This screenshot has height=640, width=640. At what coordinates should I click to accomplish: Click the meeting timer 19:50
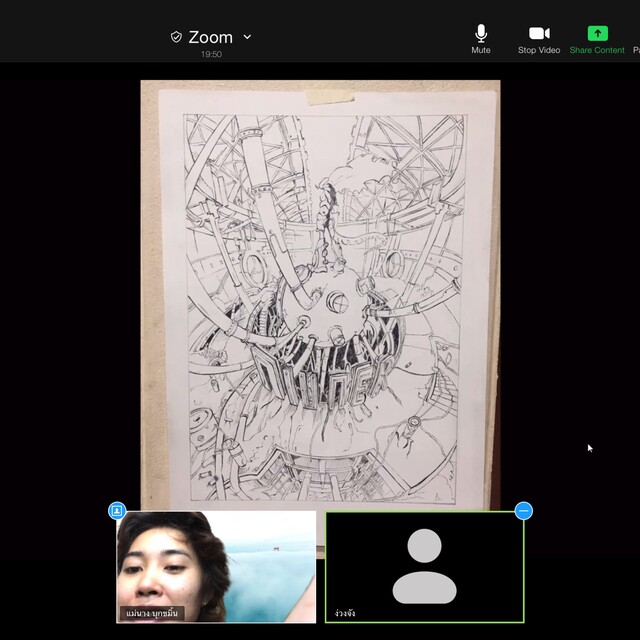pos(211,54)
